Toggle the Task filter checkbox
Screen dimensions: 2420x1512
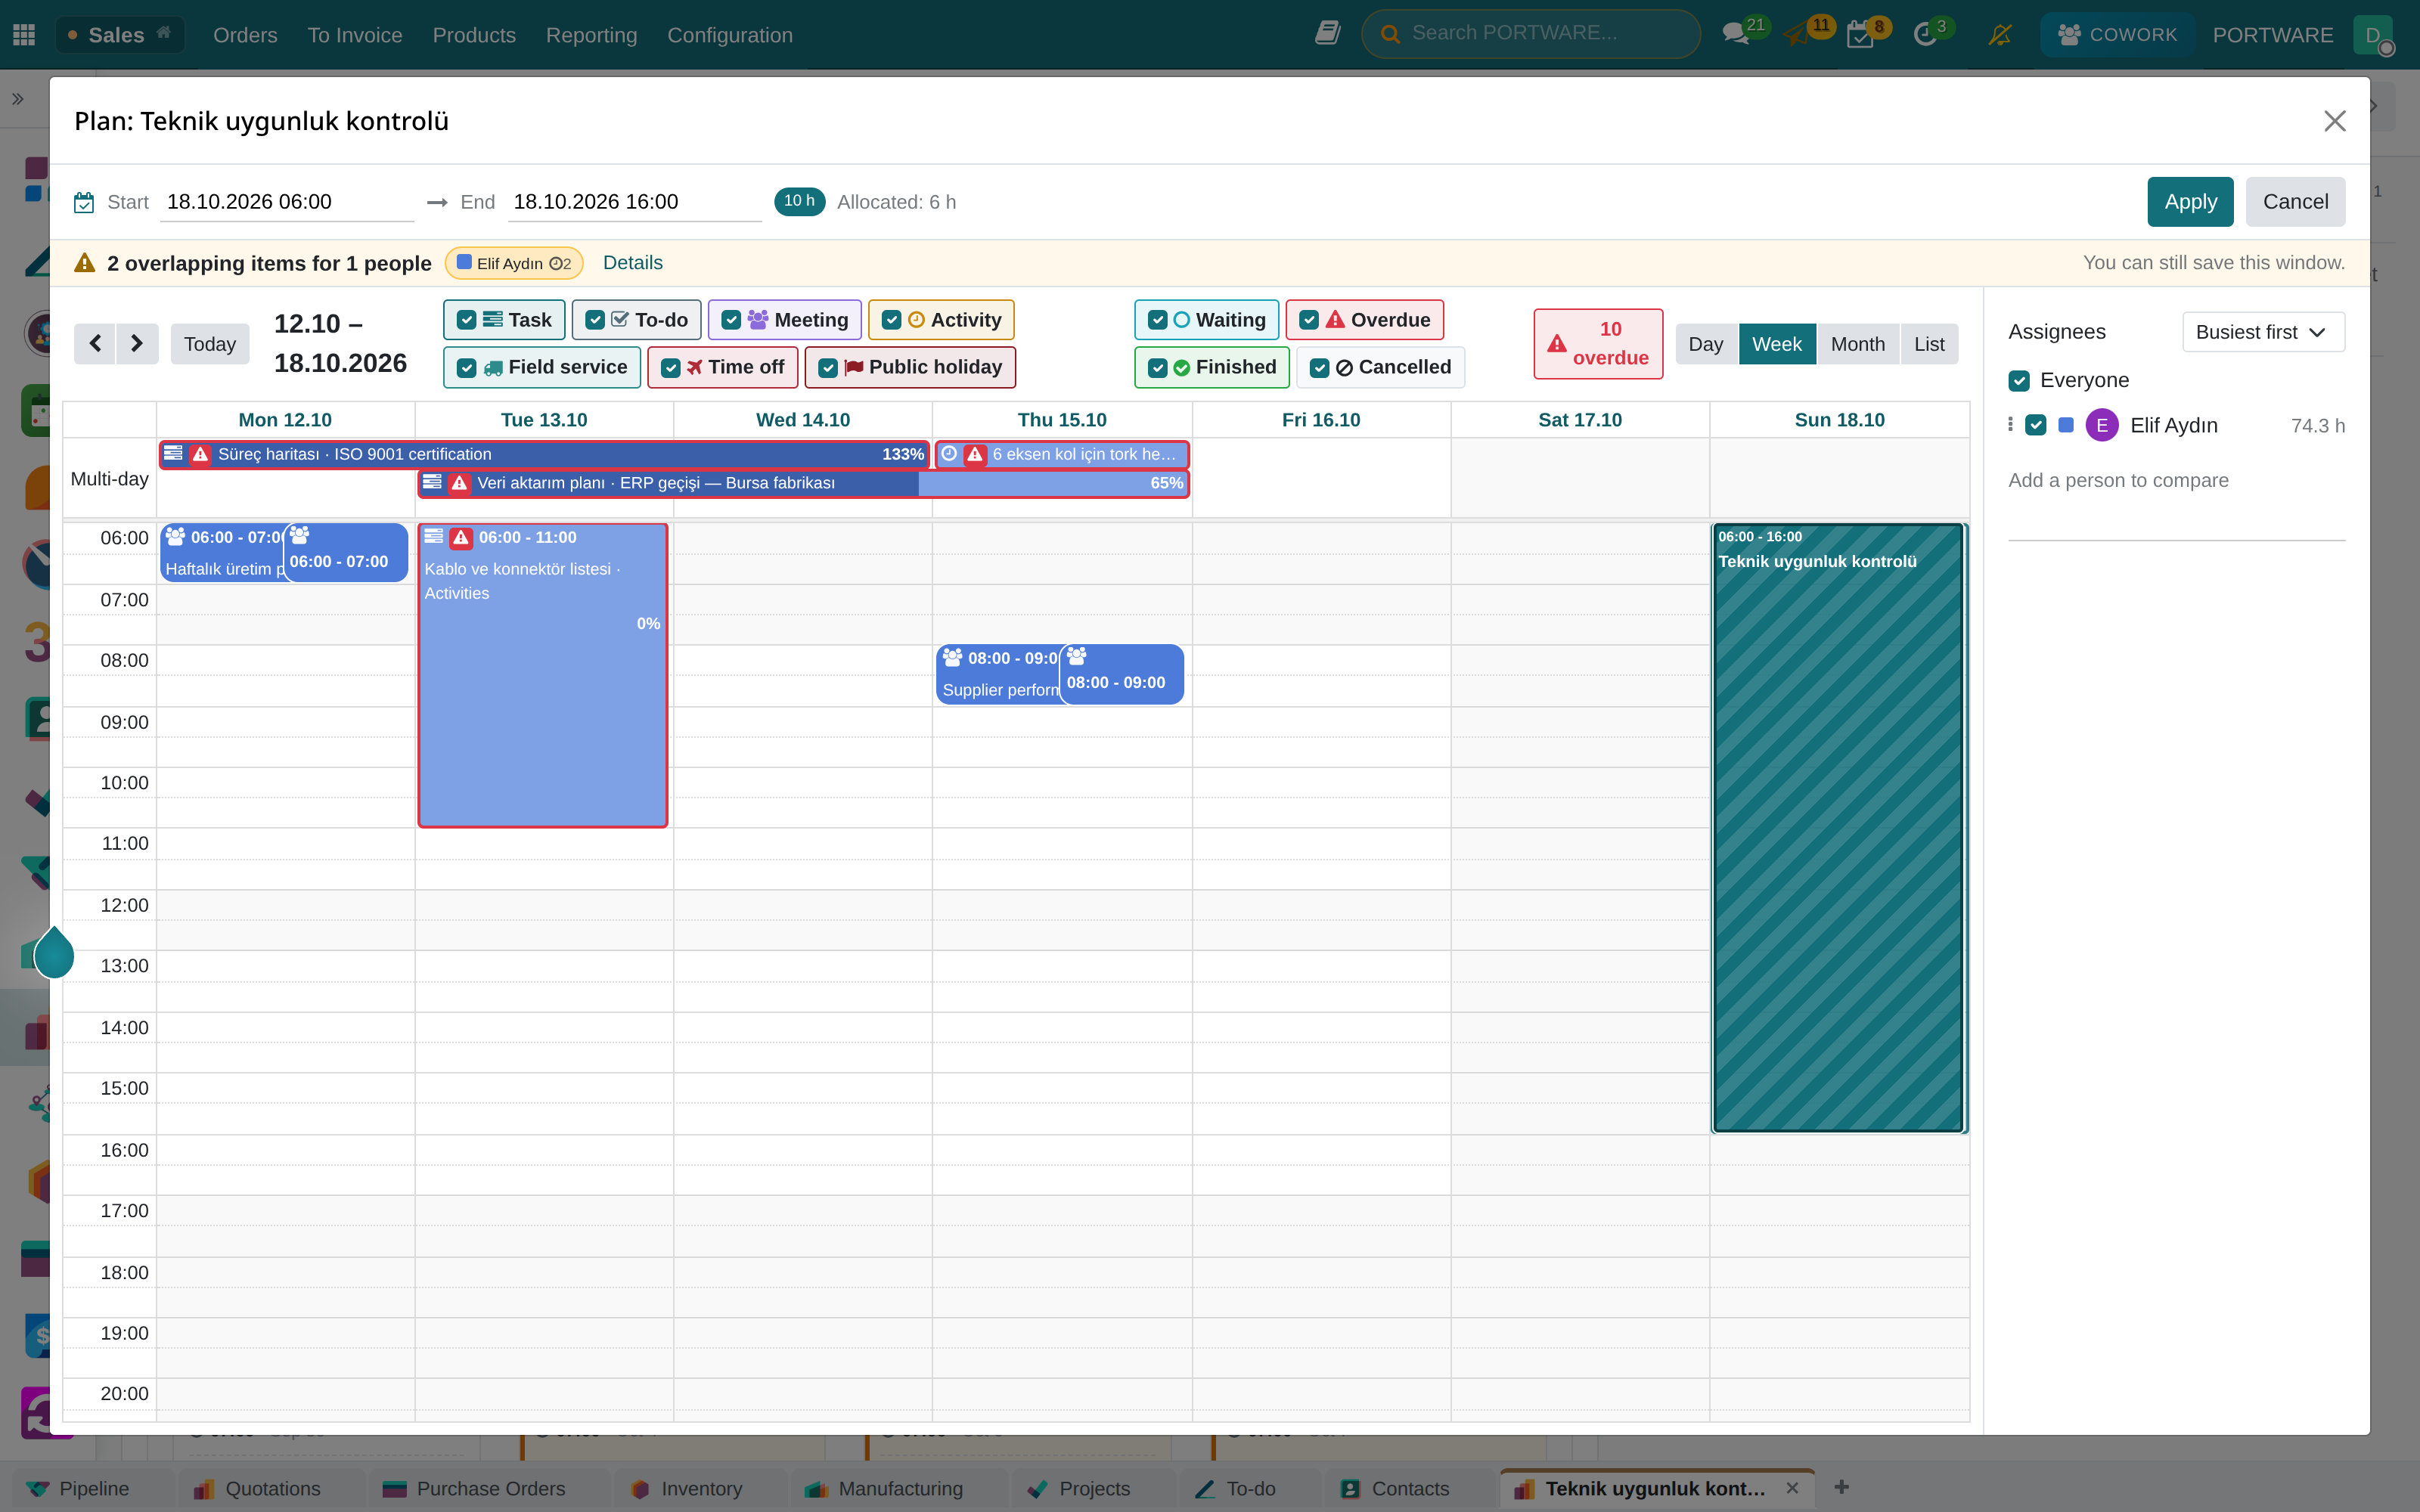click(466, 320)
